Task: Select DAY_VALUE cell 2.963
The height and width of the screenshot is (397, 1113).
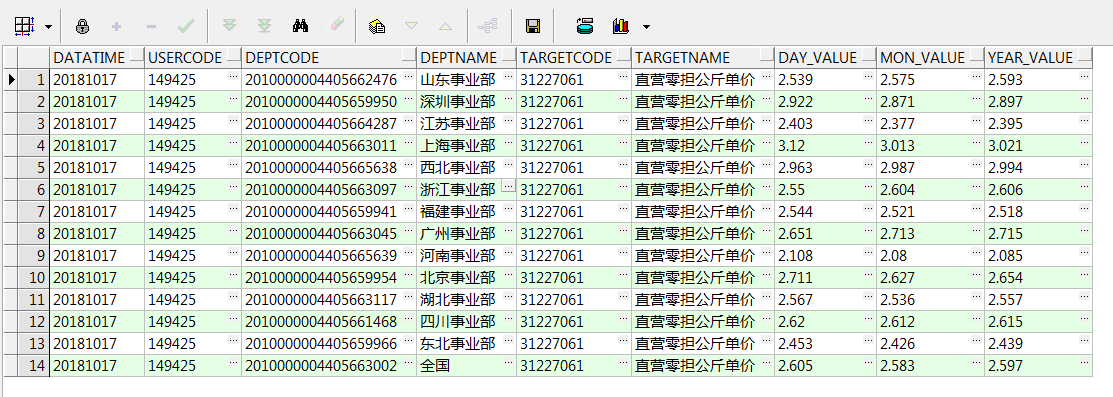Action: click(826, 168)
